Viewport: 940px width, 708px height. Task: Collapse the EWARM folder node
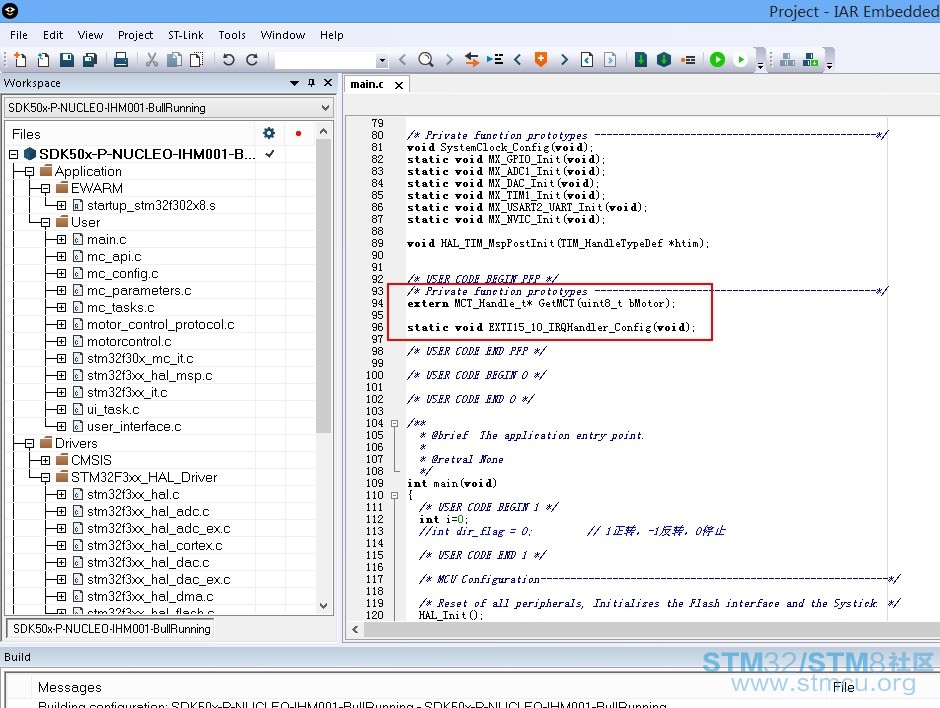coord(45,188)
